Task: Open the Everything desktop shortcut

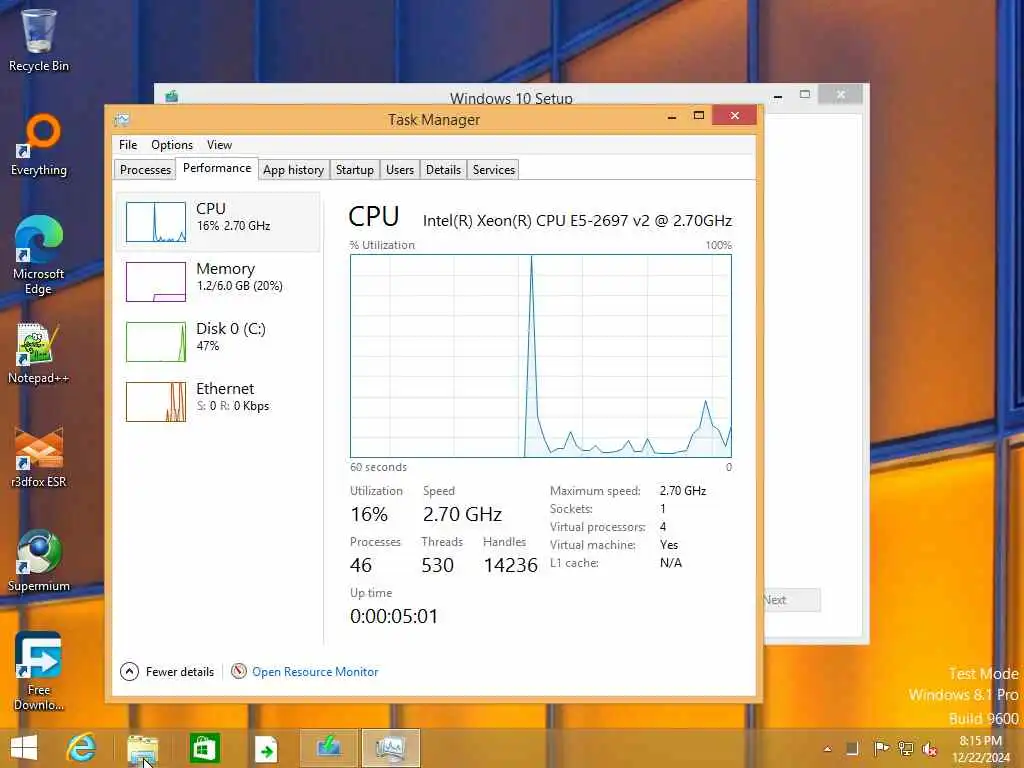Action: click(39, 145)
